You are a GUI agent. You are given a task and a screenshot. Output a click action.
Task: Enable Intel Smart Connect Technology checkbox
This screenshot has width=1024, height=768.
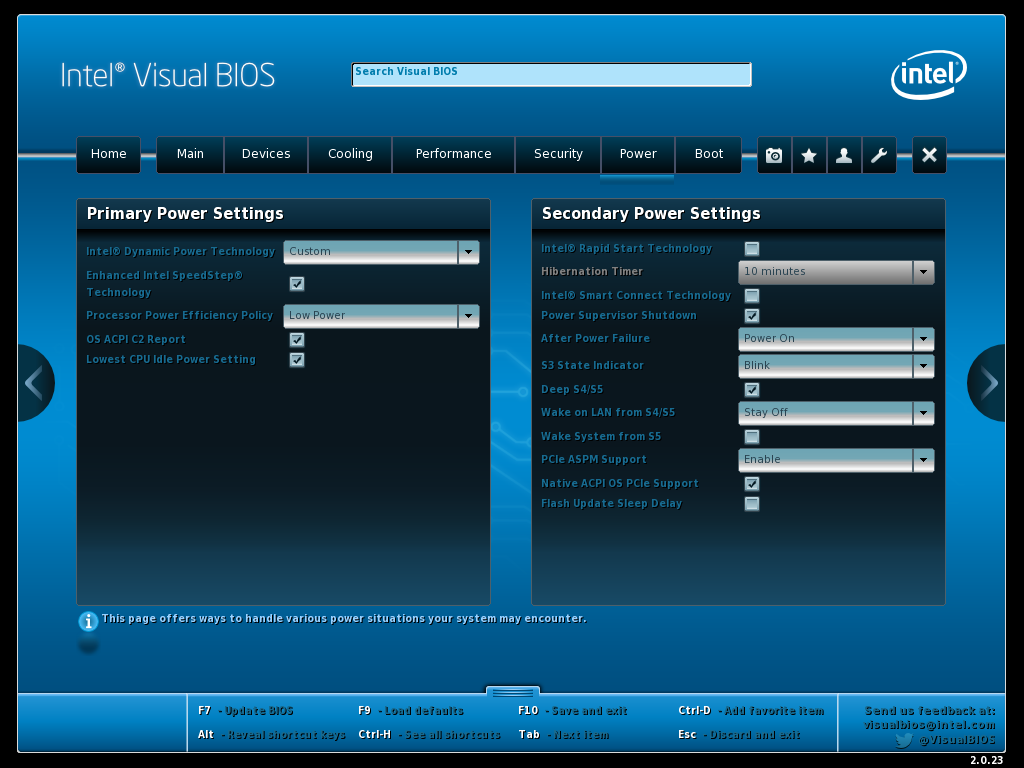[752, 296]
